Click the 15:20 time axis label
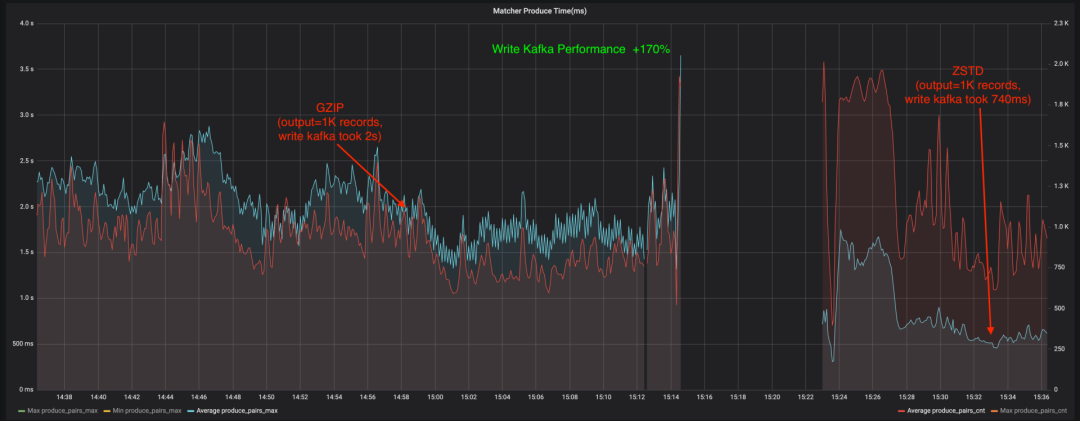 pyautogui.click(x=772, y=398)
